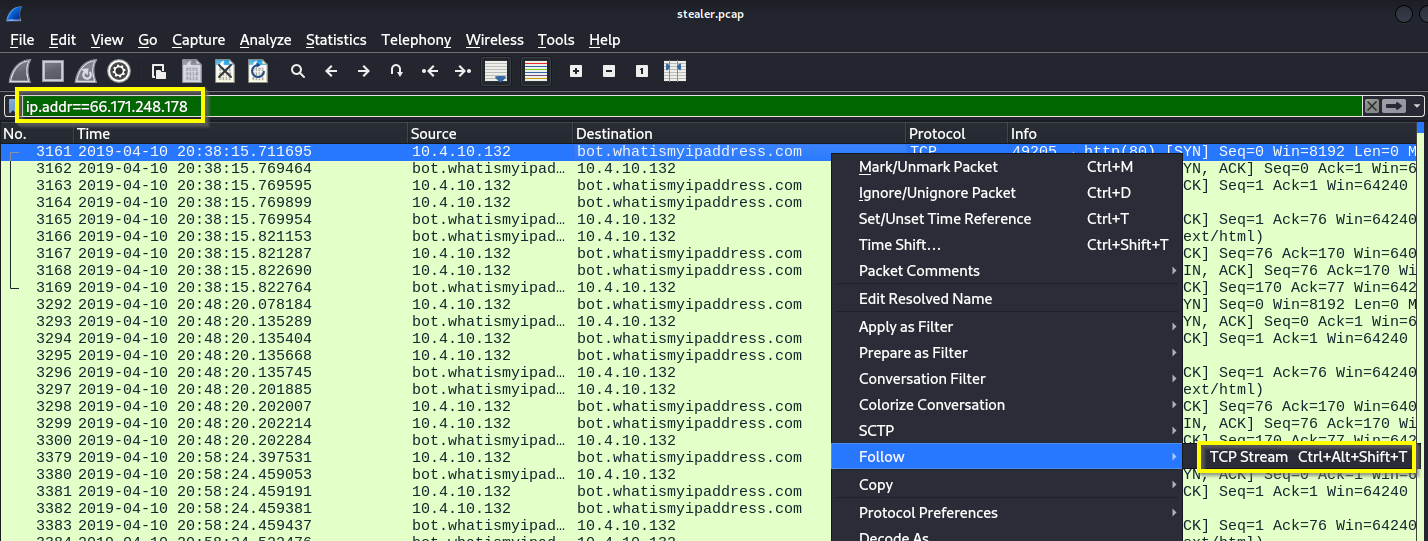Start capture with the shark fin icon
The width and height of the screenshot is (1428, 541).
(x=21, y=71)
